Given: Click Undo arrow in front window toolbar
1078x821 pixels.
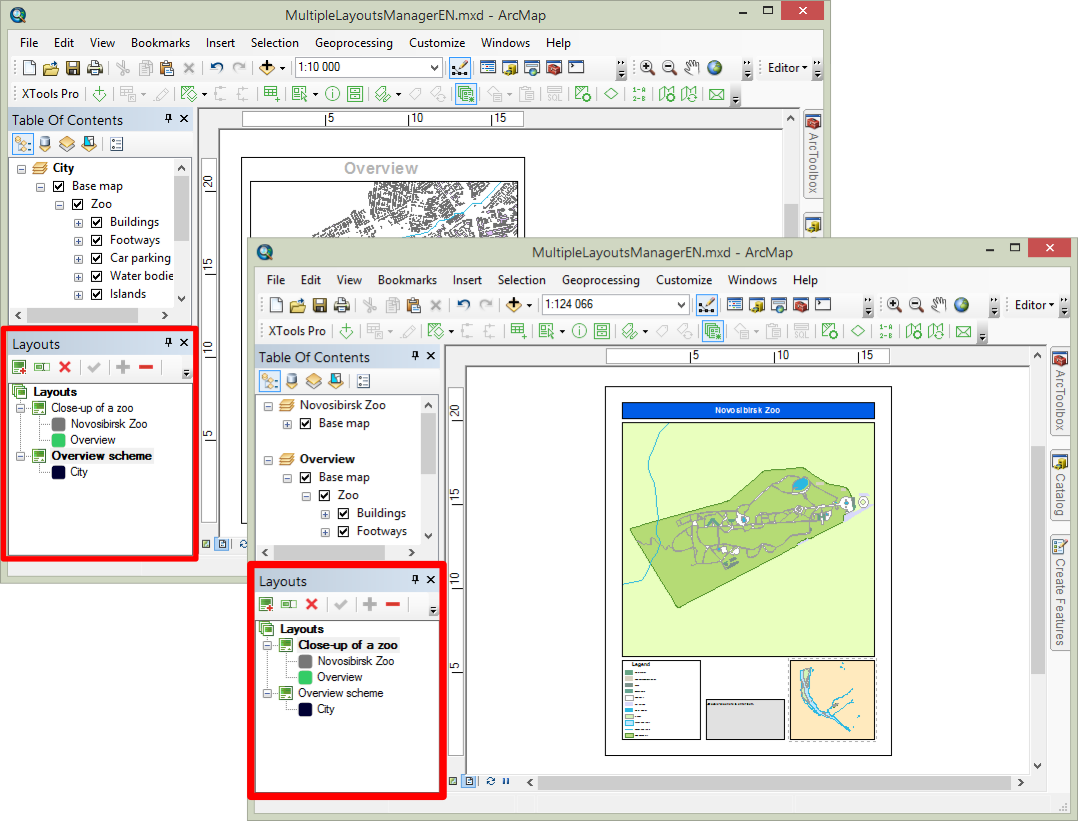Looking at the screenshot, I should 464,305.
